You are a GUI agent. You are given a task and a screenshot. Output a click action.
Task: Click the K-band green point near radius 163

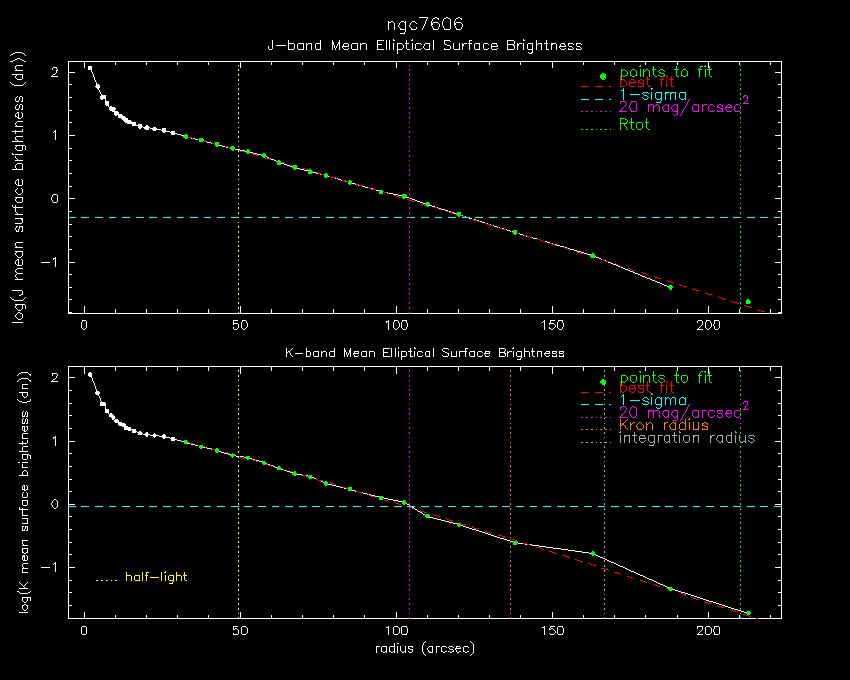pyautogui.click(x=593, y=553)
